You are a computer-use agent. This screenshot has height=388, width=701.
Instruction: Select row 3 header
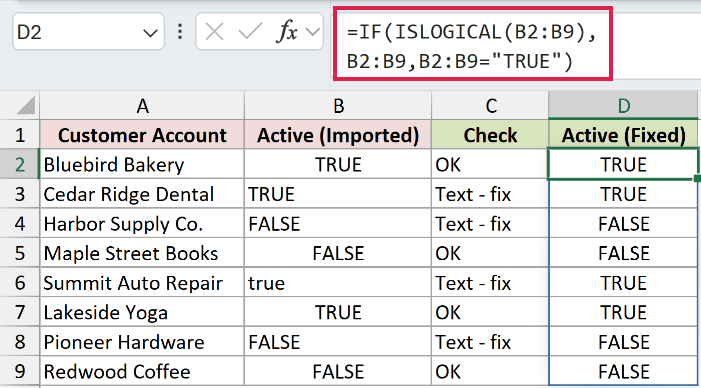coord(20,194)
